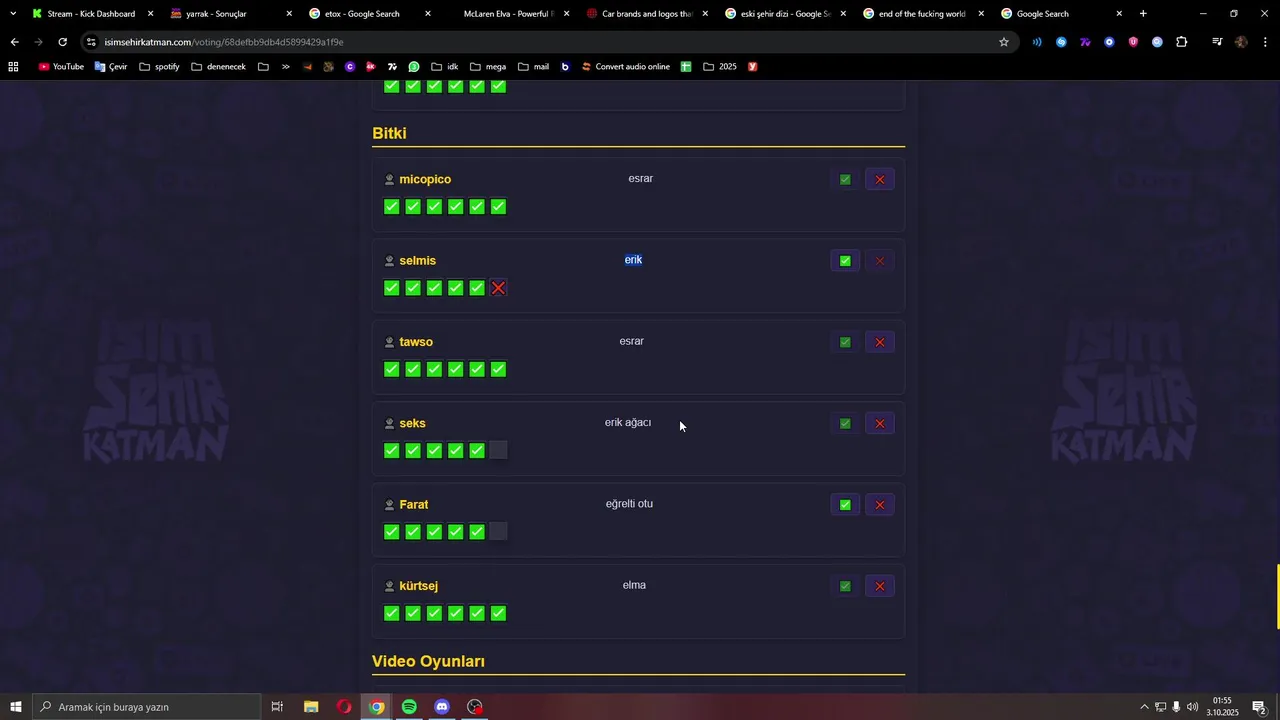
Task: Open Chrome profile avatar menu
Action: (1241, 42)
